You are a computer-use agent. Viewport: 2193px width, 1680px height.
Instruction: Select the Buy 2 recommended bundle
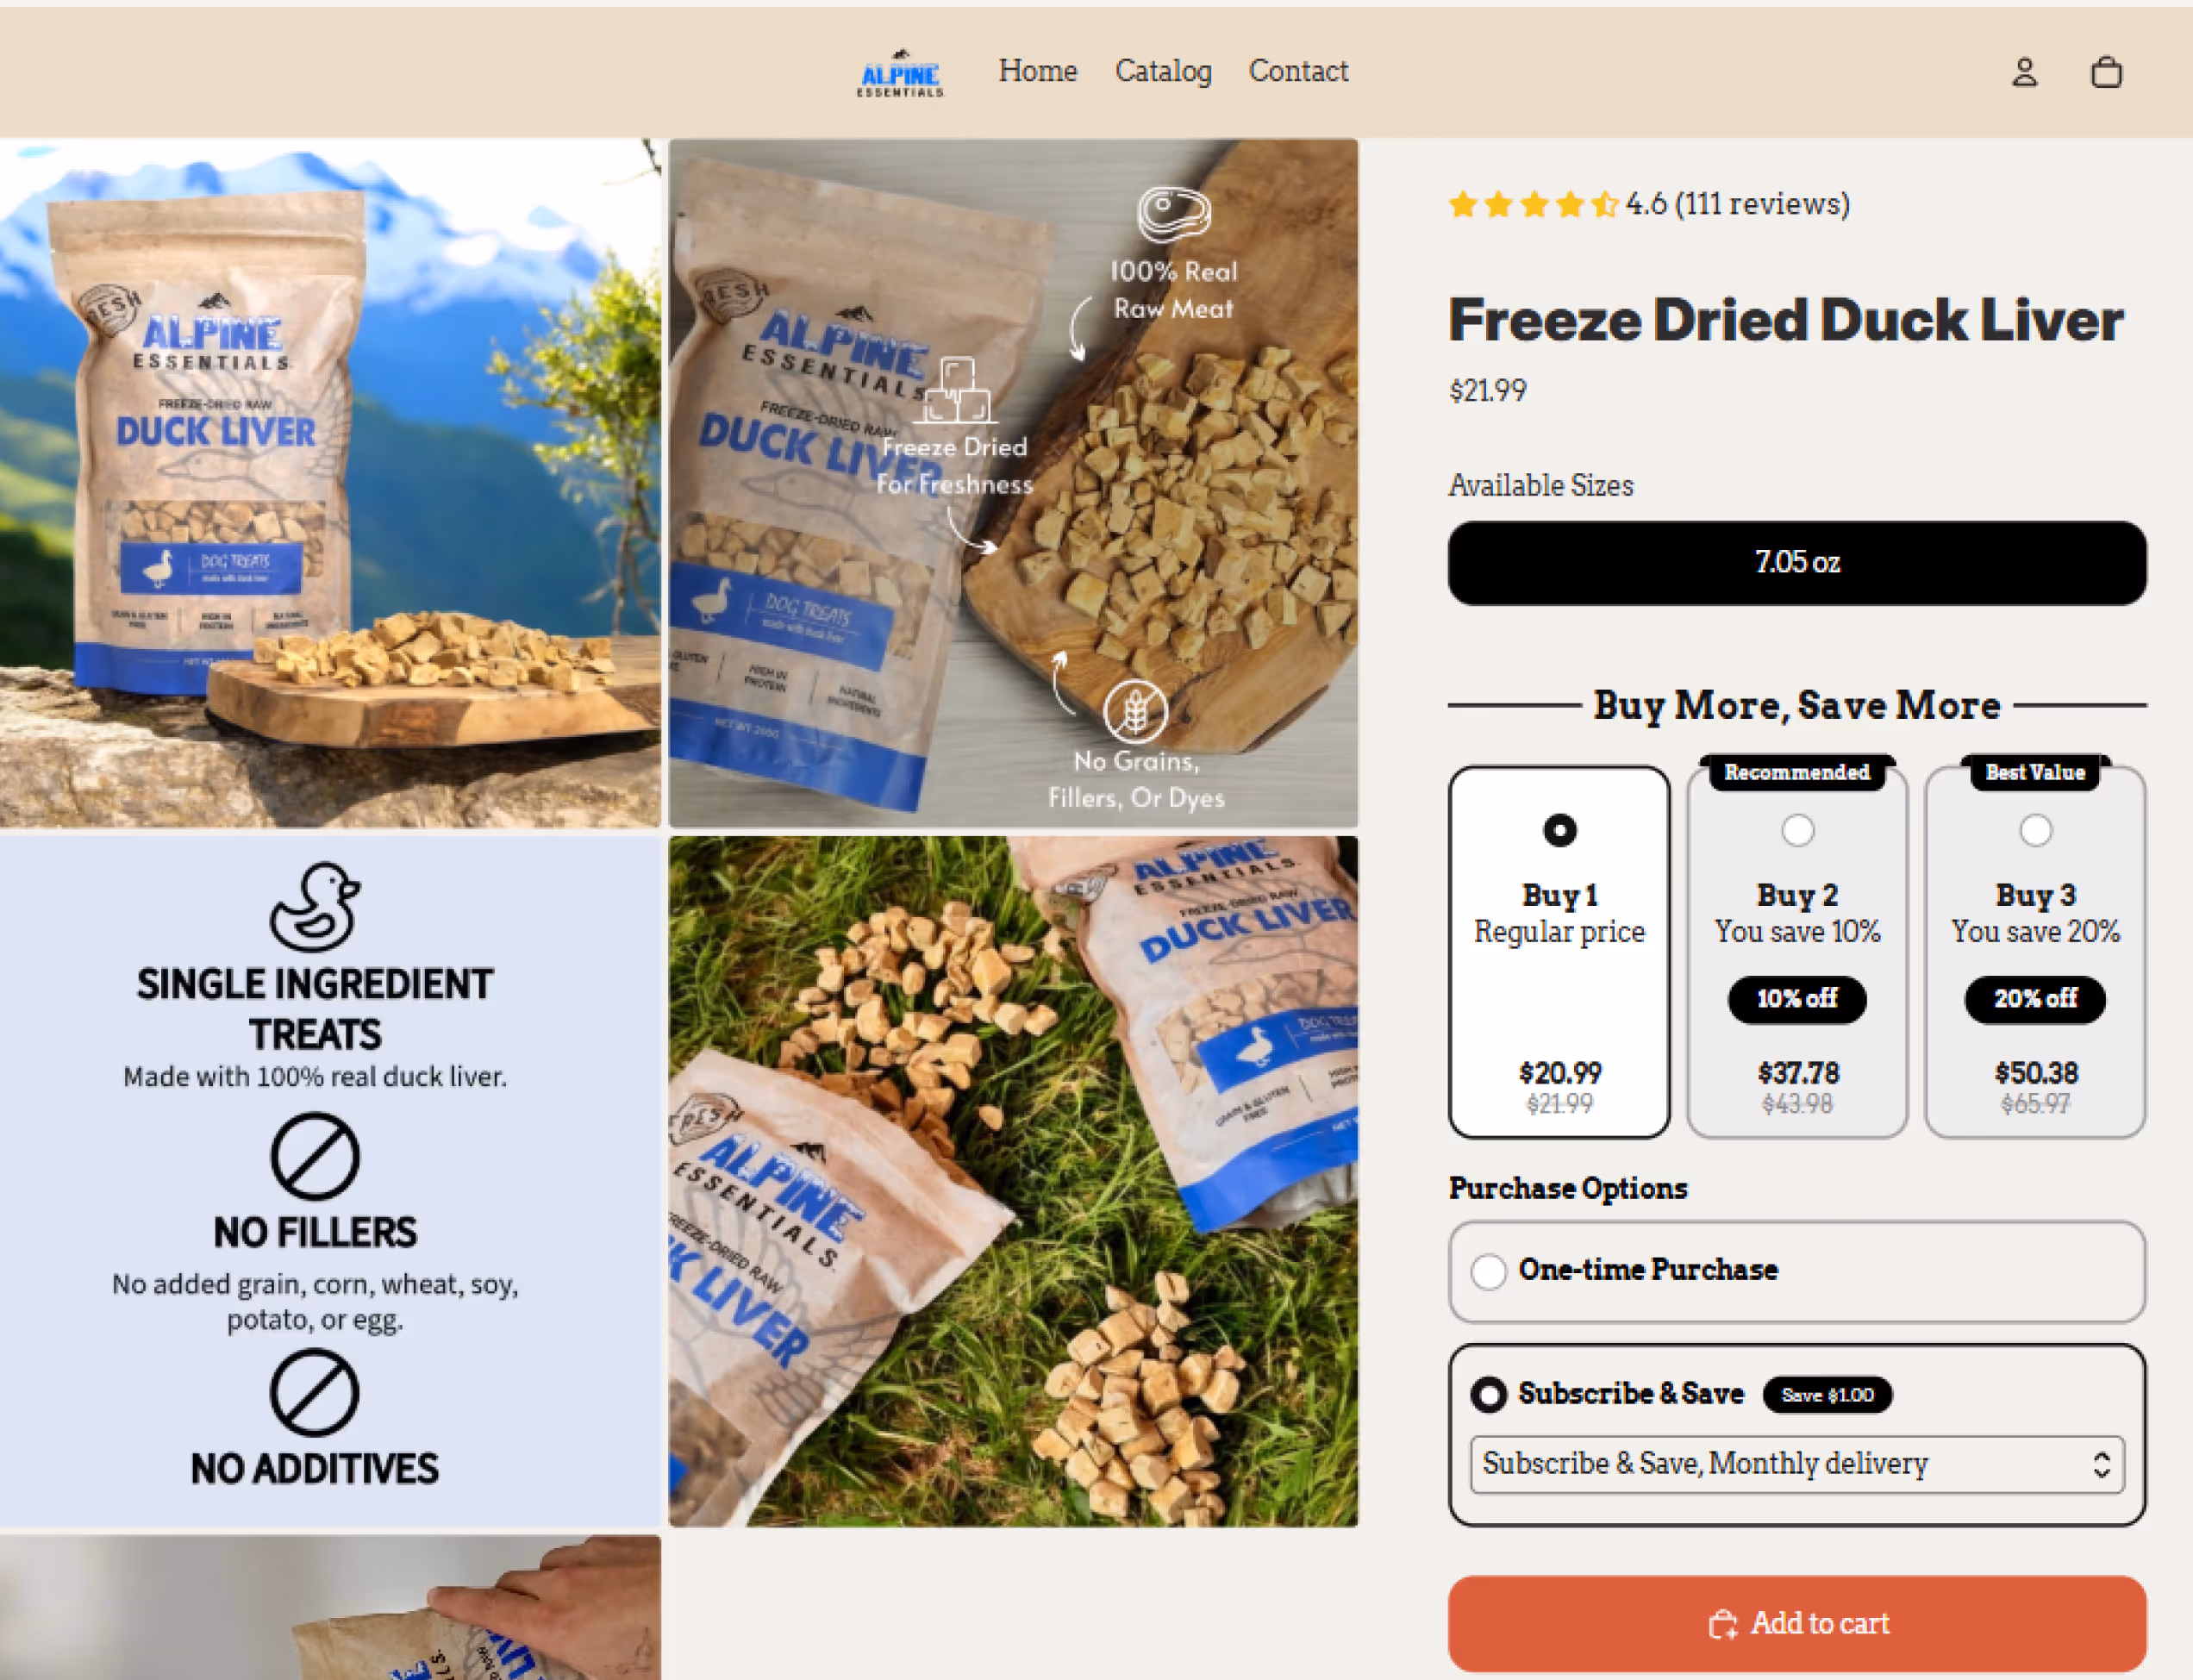[1797, 952]
